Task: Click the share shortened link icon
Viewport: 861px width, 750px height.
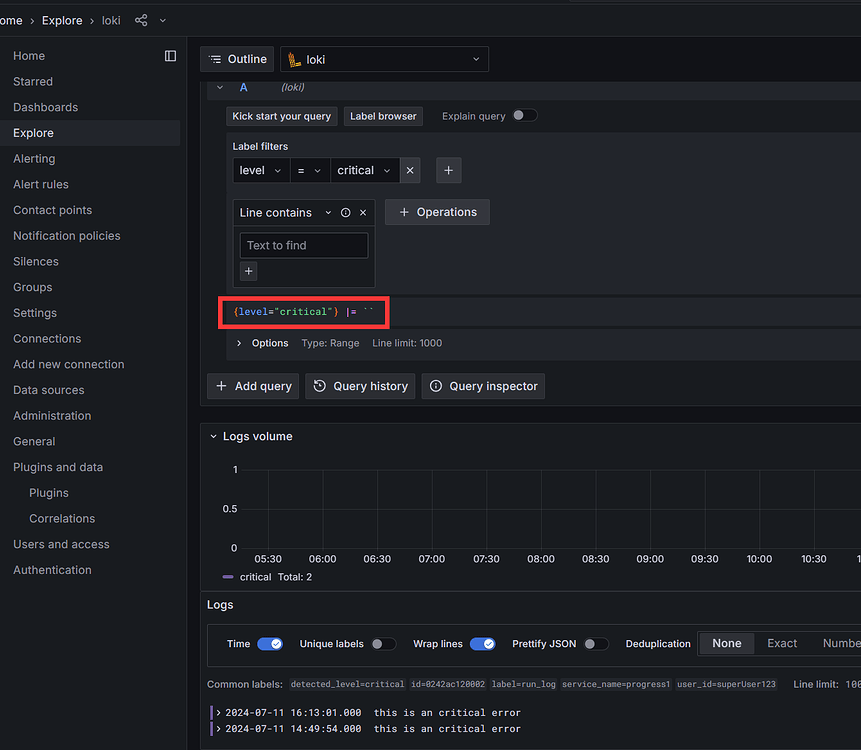Action: tap(139, 19)
